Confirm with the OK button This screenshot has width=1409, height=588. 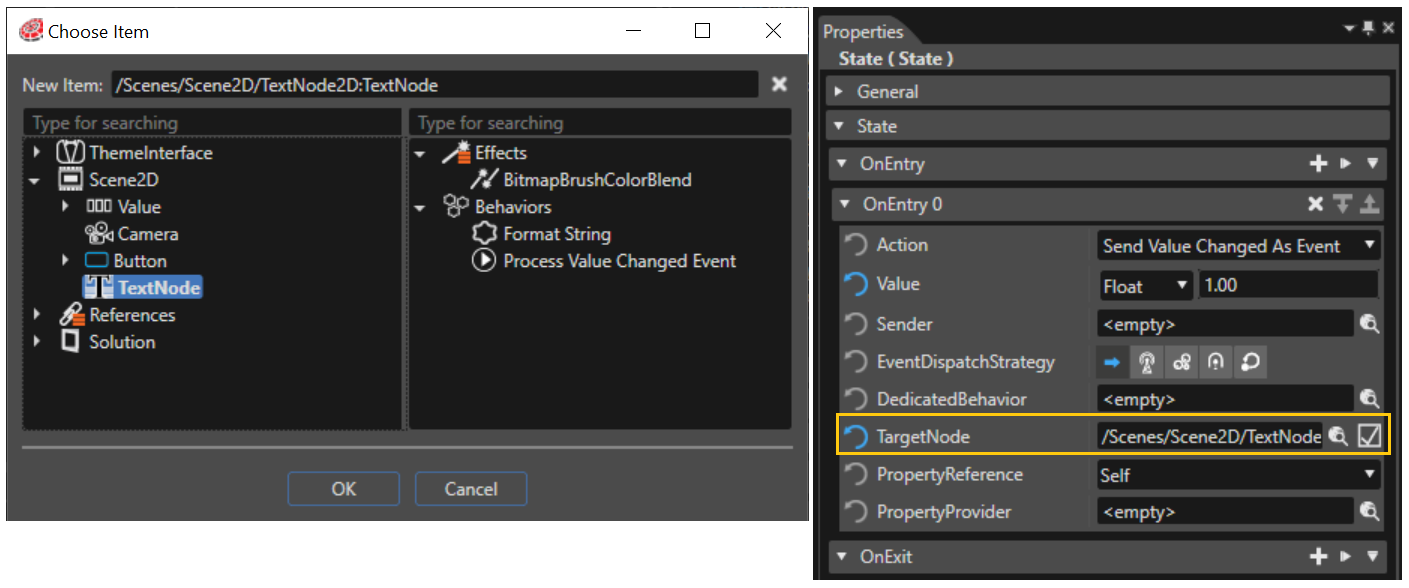tap(343, 489)
